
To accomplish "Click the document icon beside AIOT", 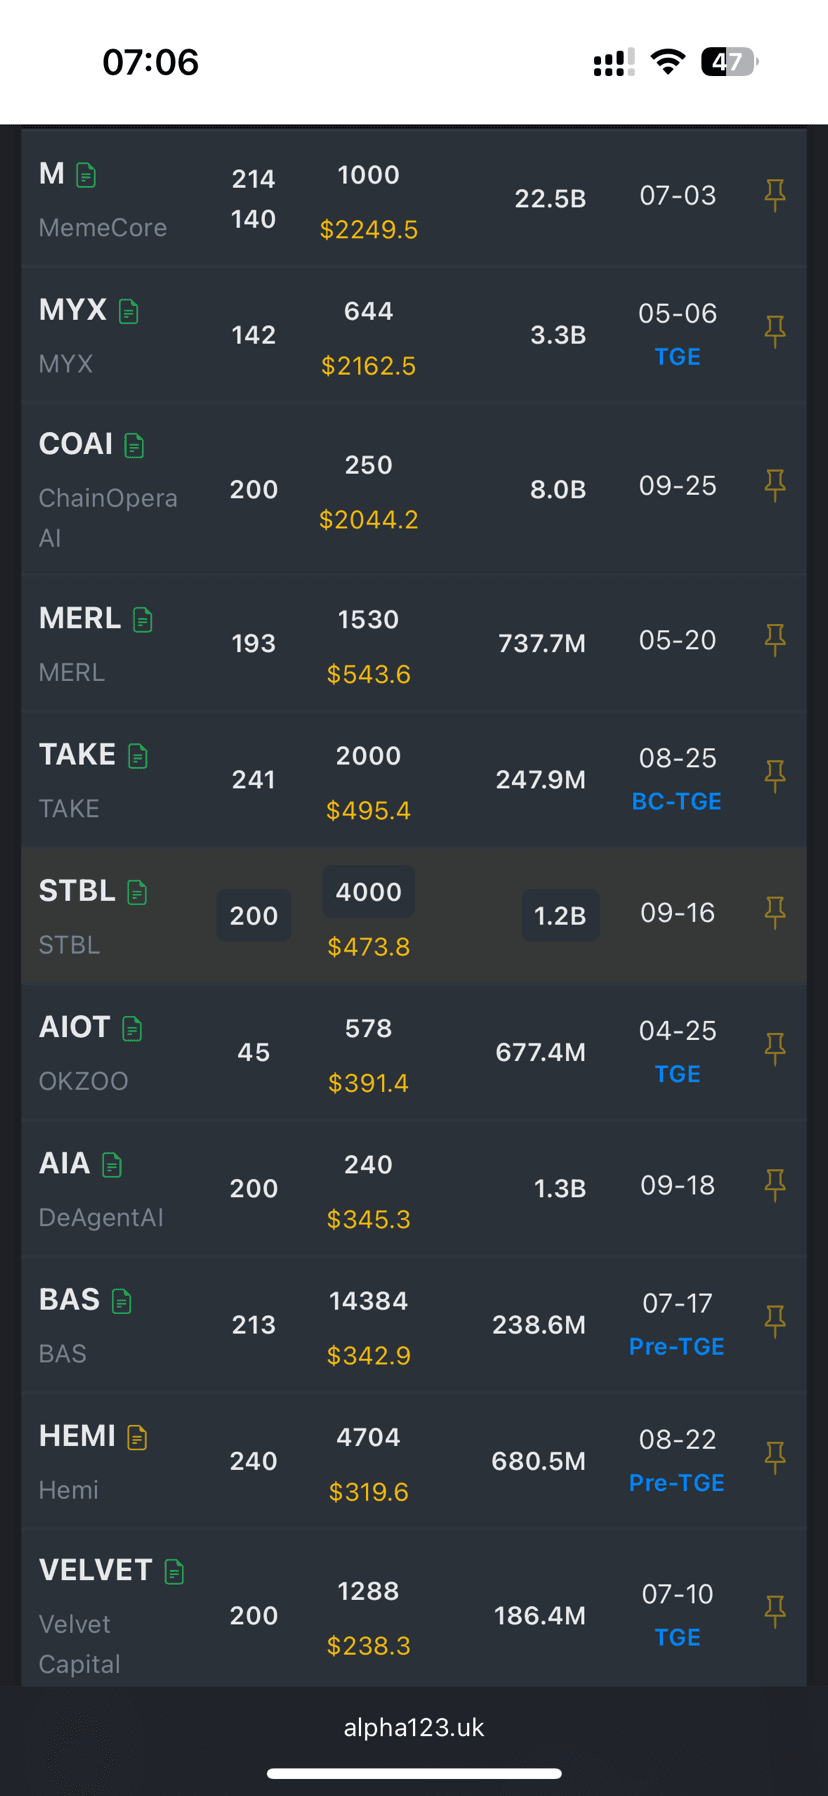I will 132,1029.
